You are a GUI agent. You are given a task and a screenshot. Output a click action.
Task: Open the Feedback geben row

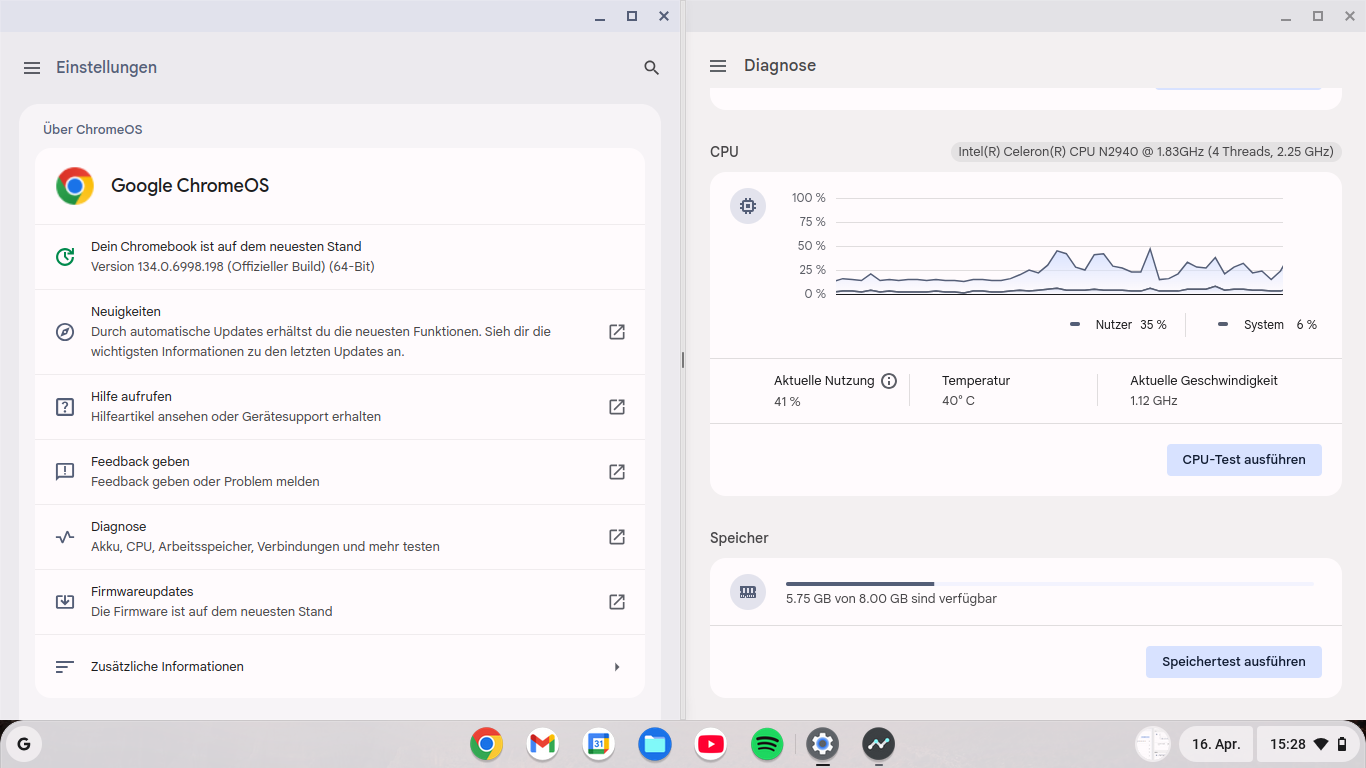point(340,472)
